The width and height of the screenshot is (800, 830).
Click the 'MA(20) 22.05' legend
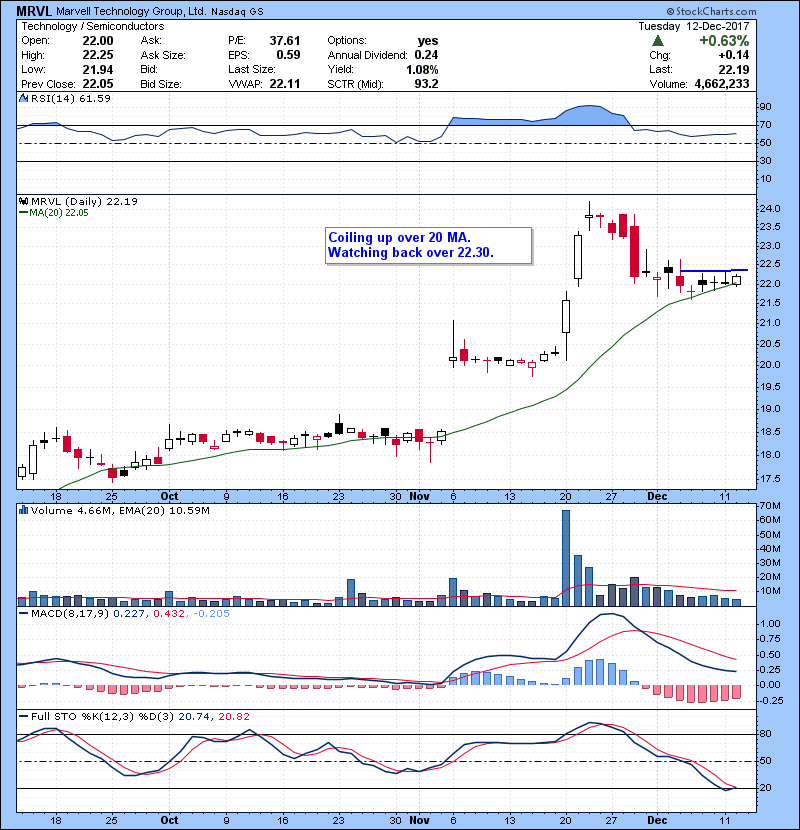(x=59, y=213)
